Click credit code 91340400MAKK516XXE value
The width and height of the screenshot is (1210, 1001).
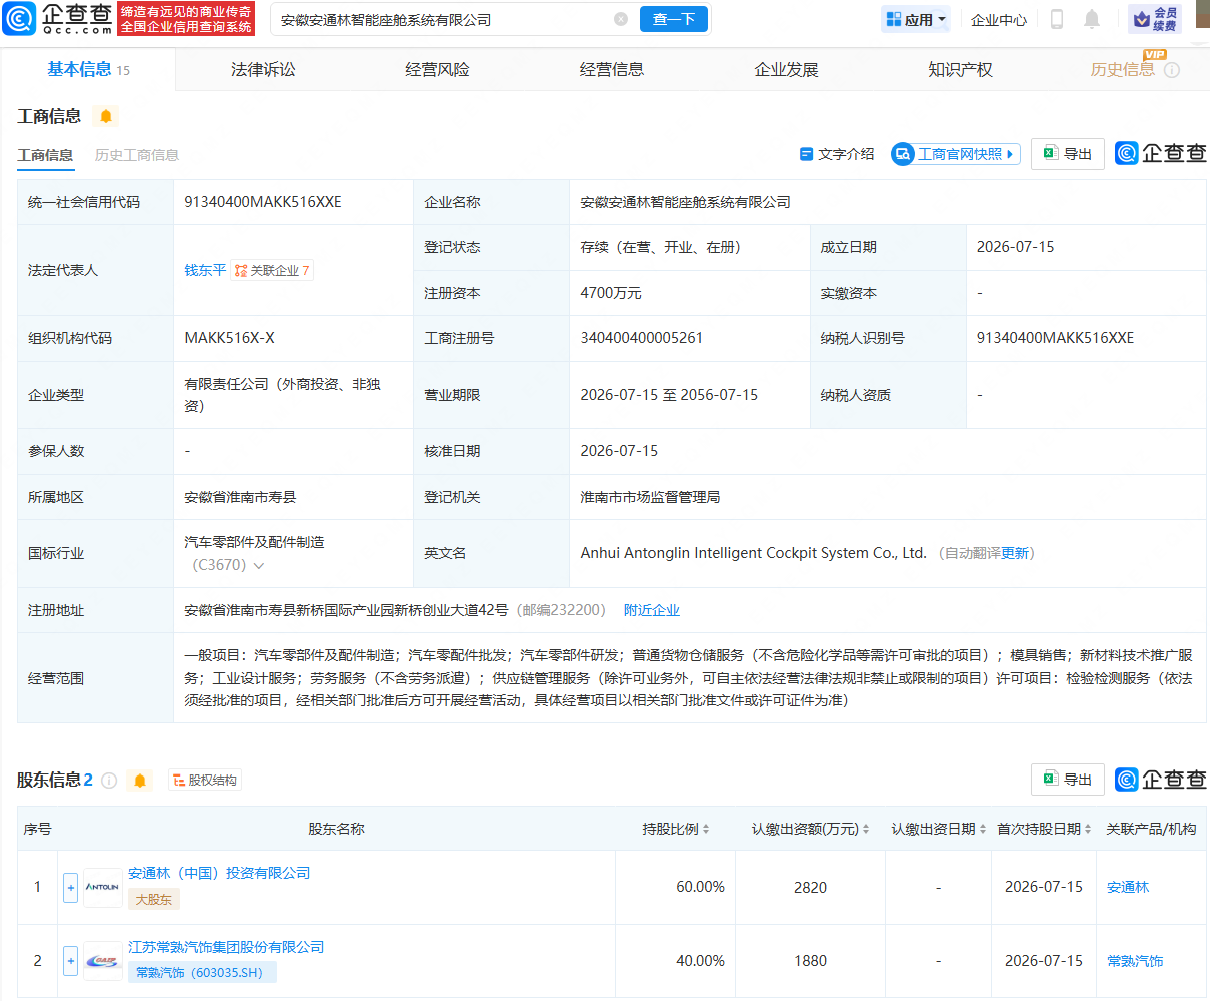tap(263, 202)
